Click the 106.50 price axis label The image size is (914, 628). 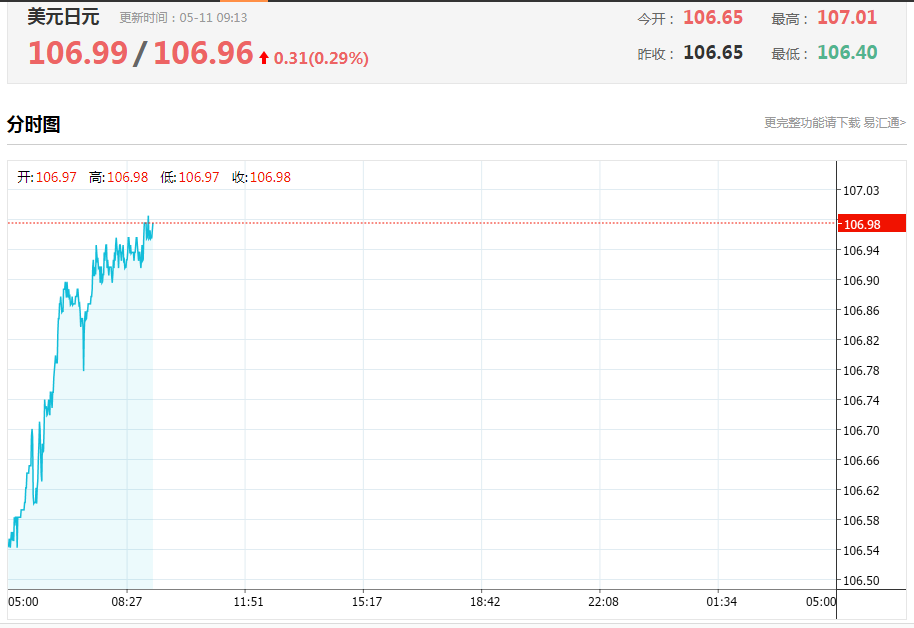tap(861, 581)
